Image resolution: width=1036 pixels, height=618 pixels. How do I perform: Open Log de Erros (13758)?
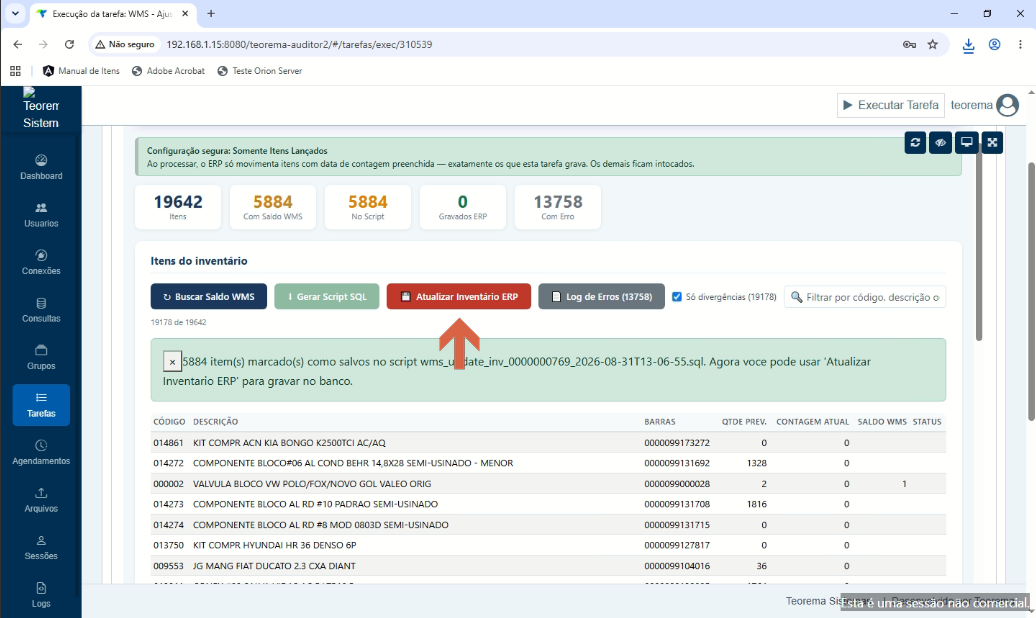pos(601,297)
